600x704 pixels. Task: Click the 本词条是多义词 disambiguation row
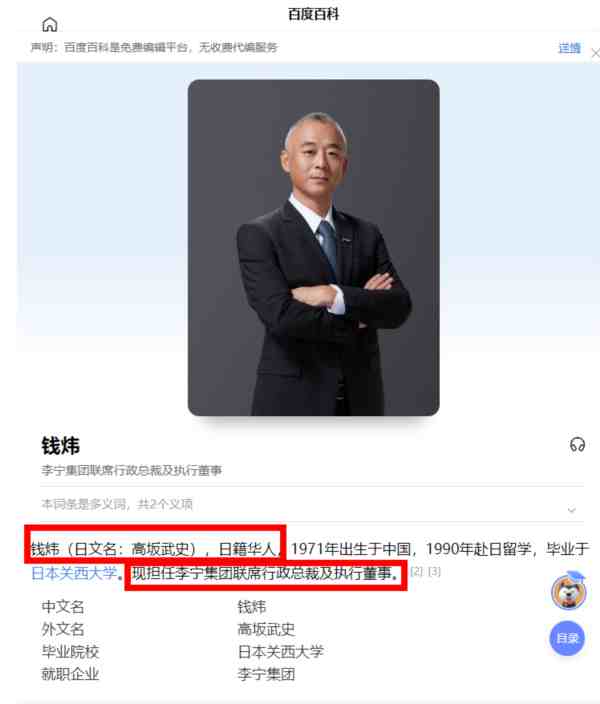(x=312, y=504)
